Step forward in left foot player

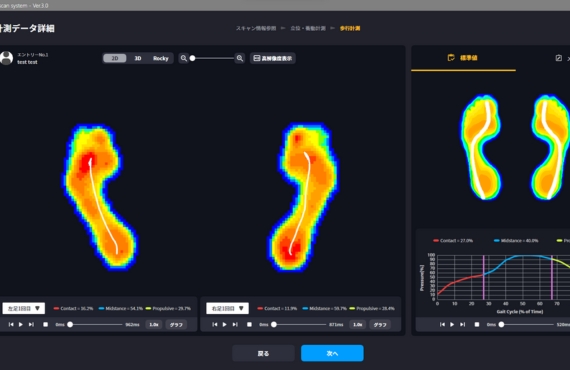pyautogui.click(x=31, y=324)
